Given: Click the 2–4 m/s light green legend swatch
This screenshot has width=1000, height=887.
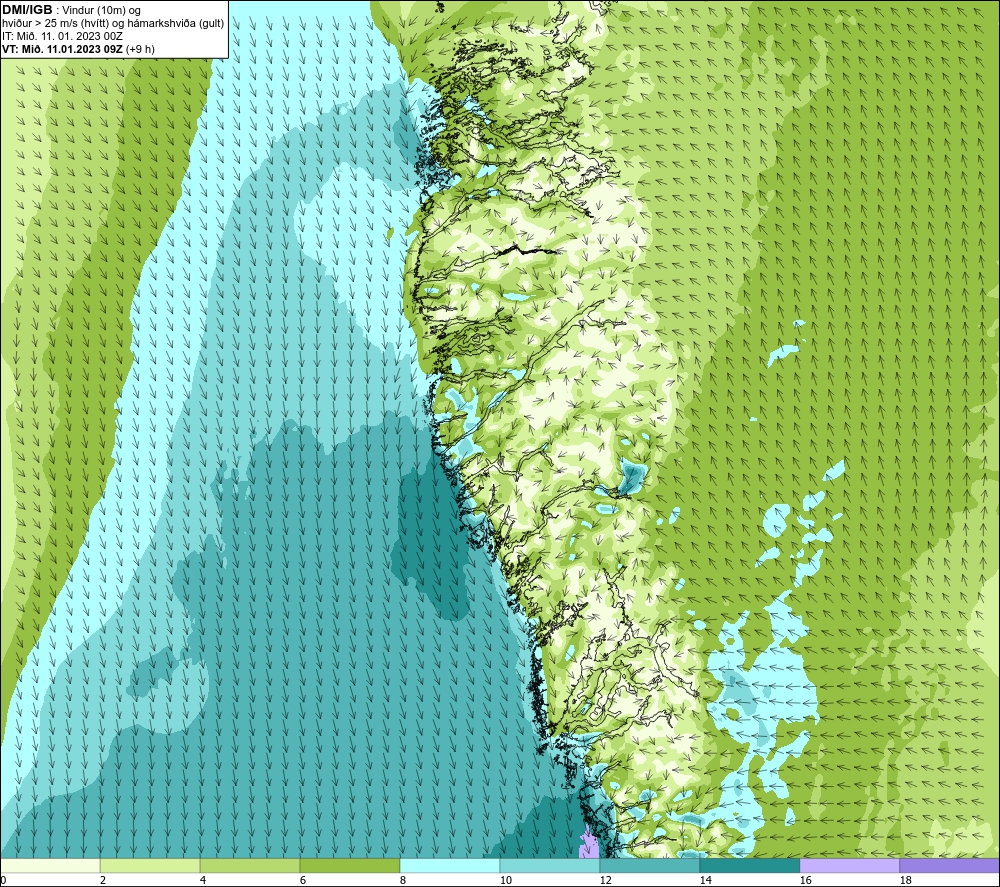Looking at the screenshot, I should point(150,865).
